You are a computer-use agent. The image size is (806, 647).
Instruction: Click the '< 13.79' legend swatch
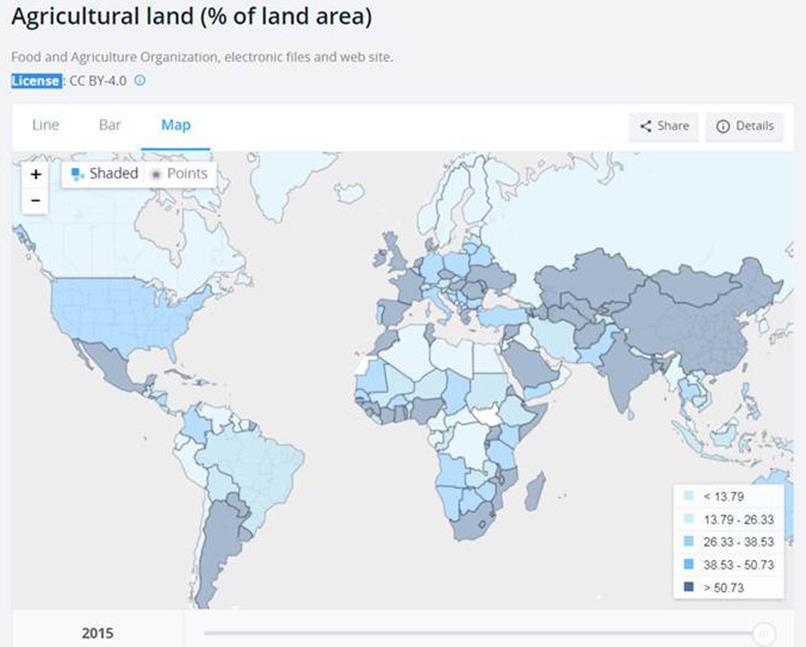point(688,495)
